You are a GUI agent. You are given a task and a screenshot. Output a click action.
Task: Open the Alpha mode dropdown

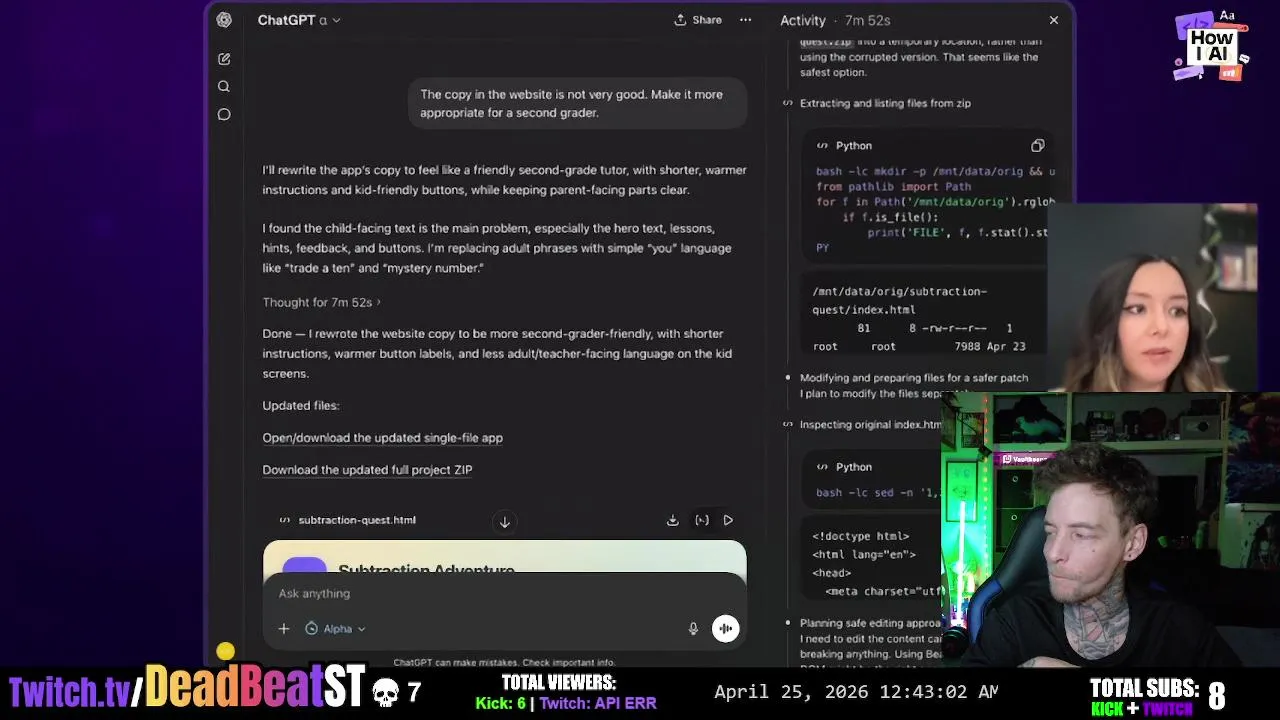tap(336, 629)
